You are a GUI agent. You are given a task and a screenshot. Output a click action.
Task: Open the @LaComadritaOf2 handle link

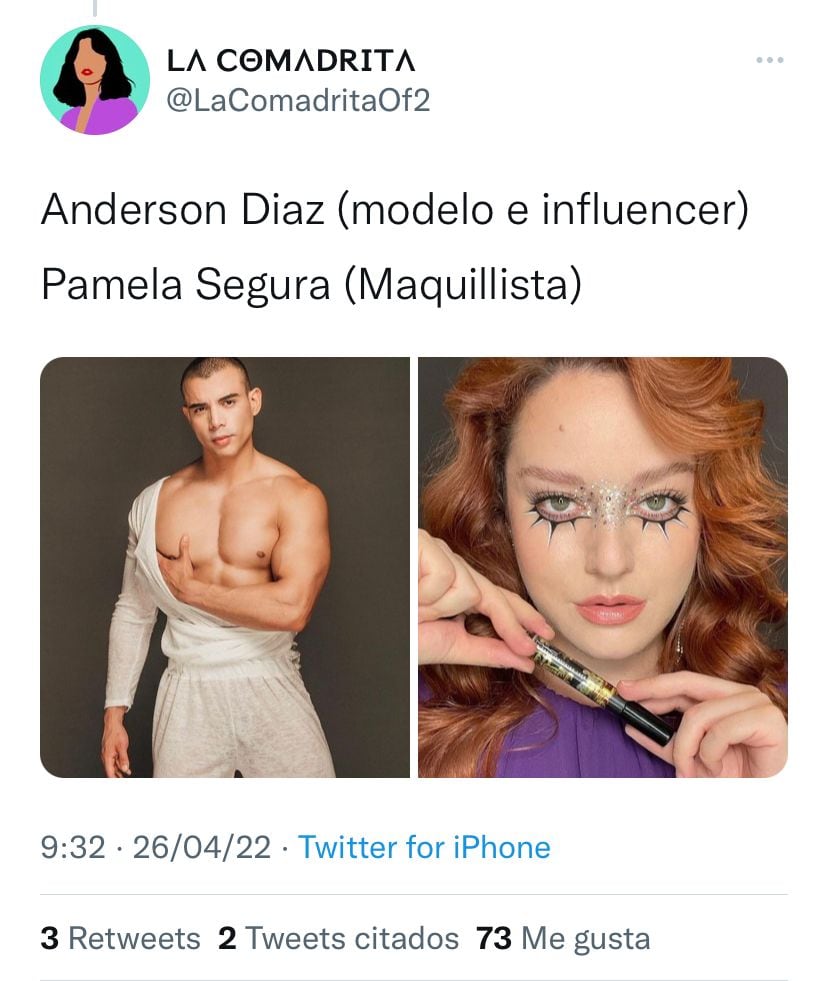[x=299, y=100]
